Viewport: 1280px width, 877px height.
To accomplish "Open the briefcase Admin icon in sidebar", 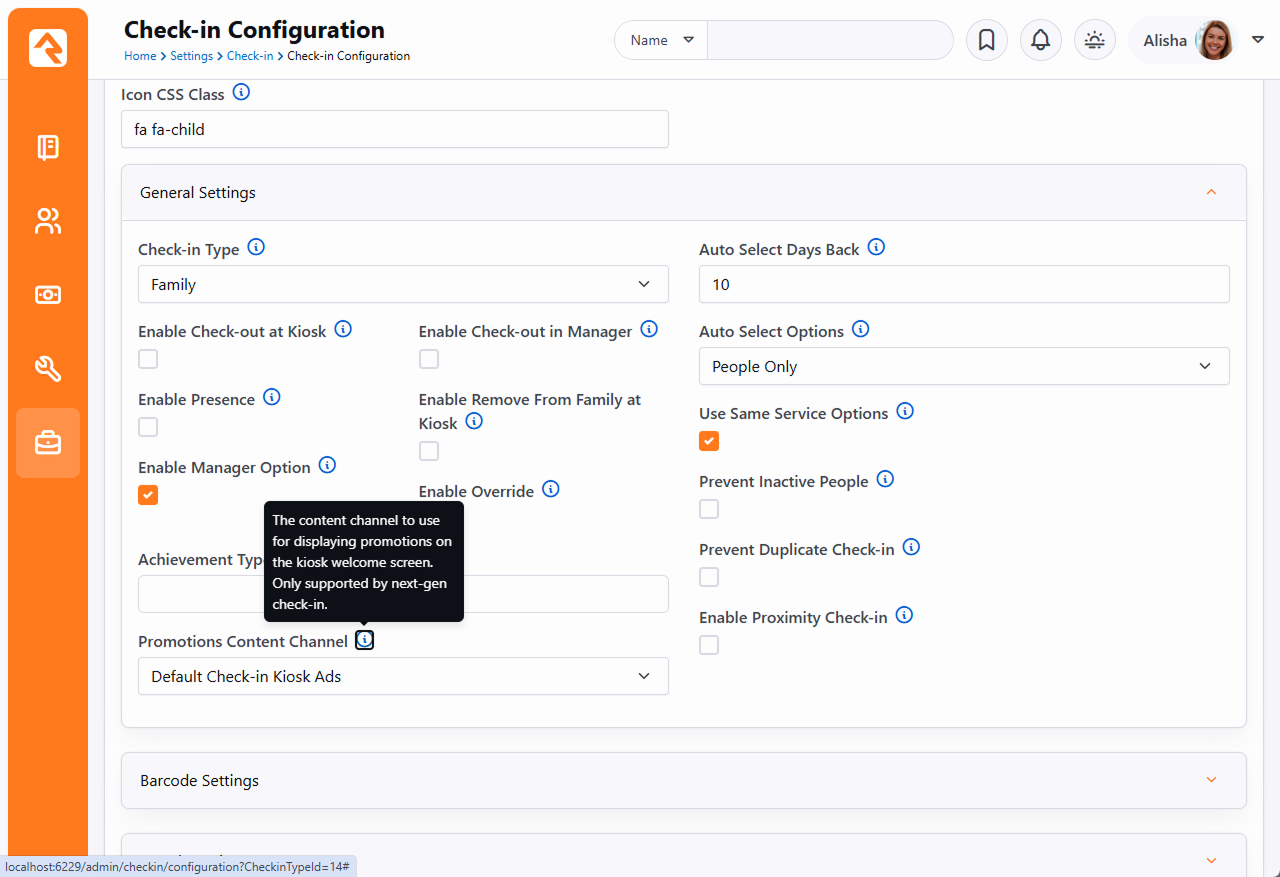I will (48, 443).
